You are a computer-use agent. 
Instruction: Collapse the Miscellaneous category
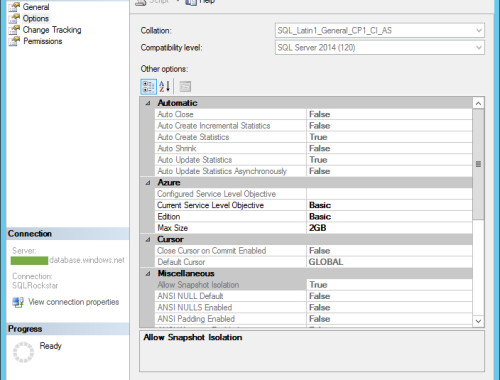(x=148, y=274)
